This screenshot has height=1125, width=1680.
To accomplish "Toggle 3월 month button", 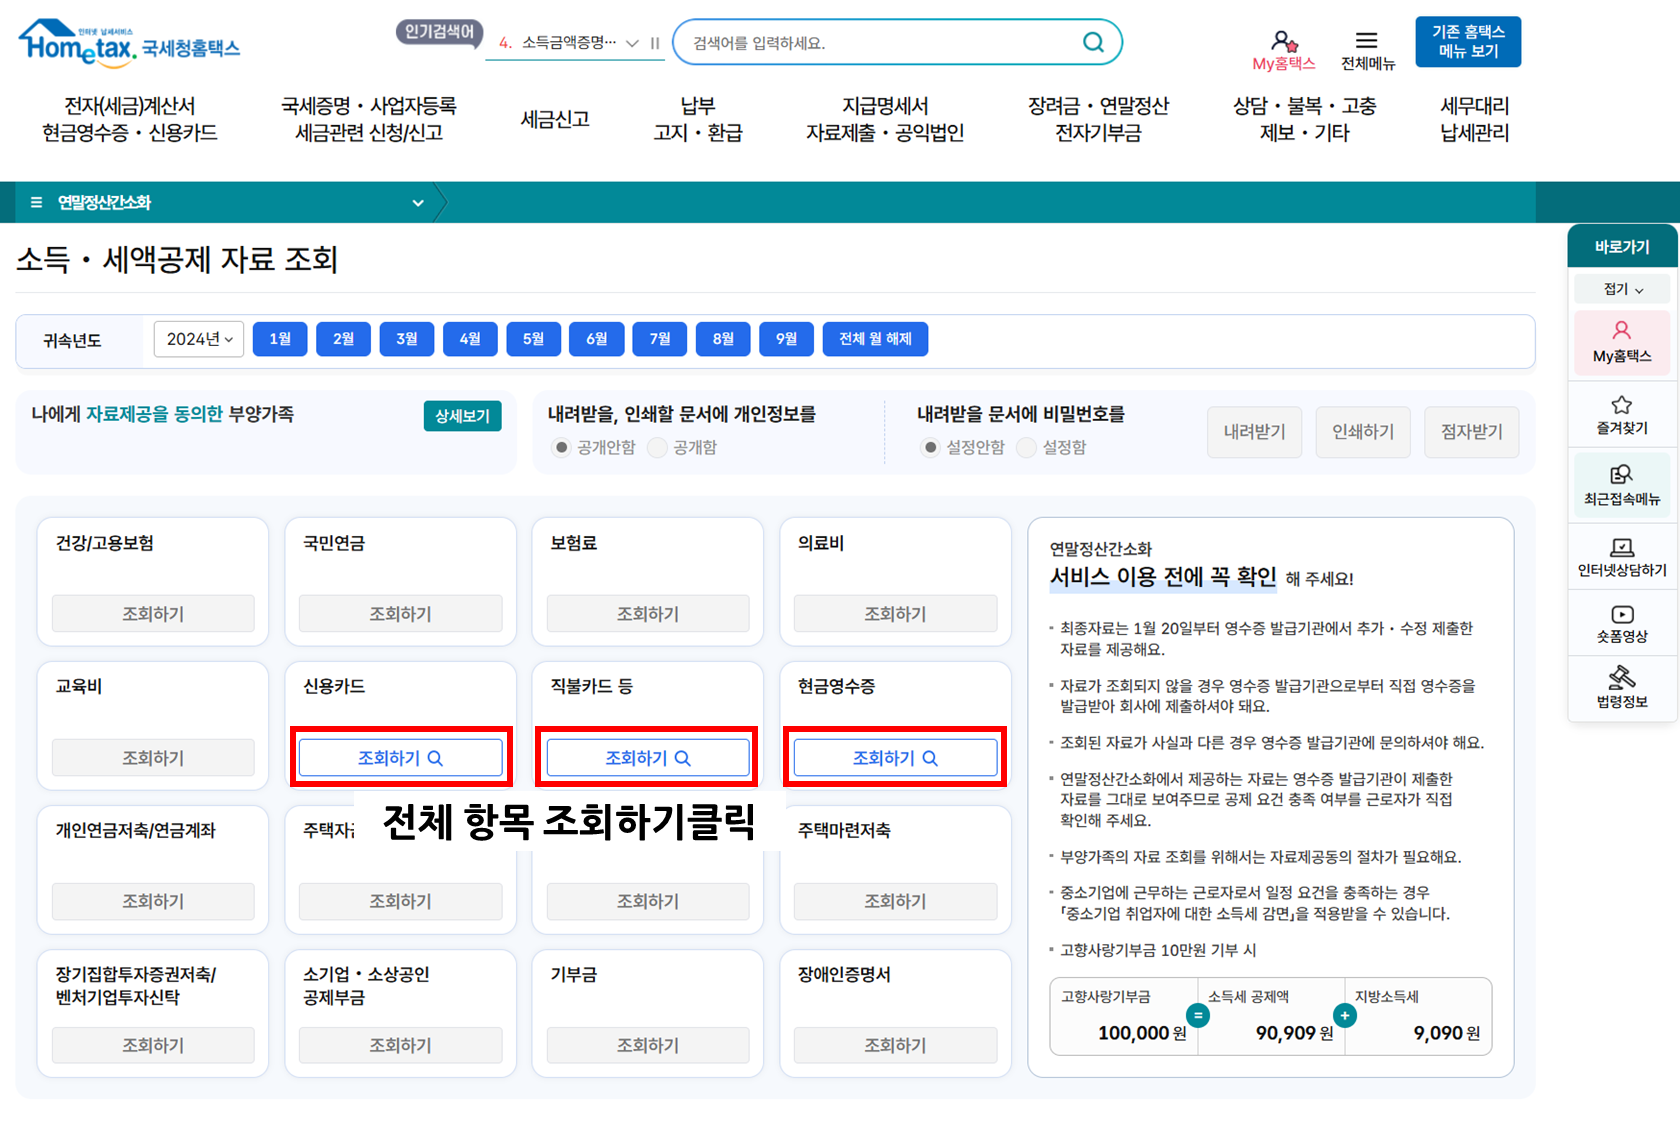I will pos(407,339).
